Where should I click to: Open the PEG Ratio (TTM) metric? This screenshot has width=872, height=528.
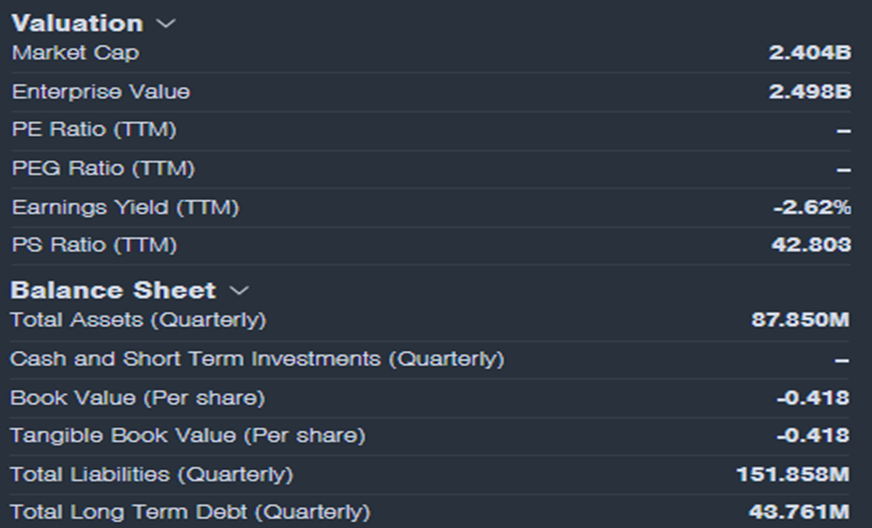[103, 168]
